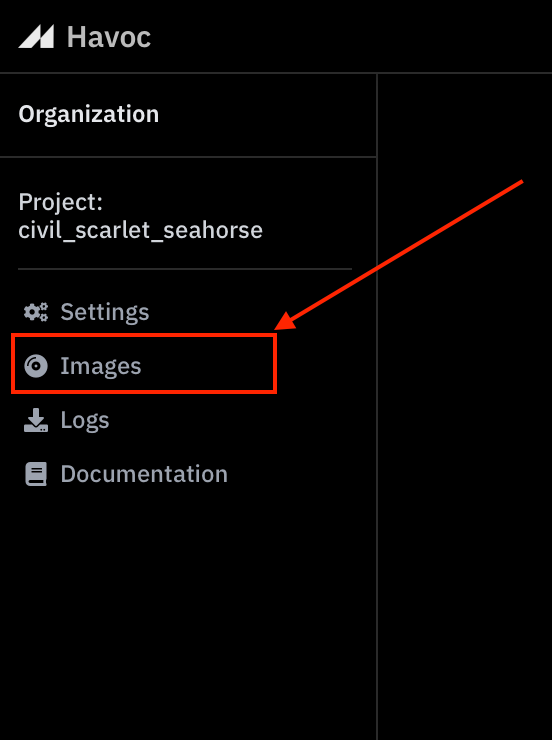Go to the Documentation page
The height and width of the screenshot is (740, 552).
(144, 474)
